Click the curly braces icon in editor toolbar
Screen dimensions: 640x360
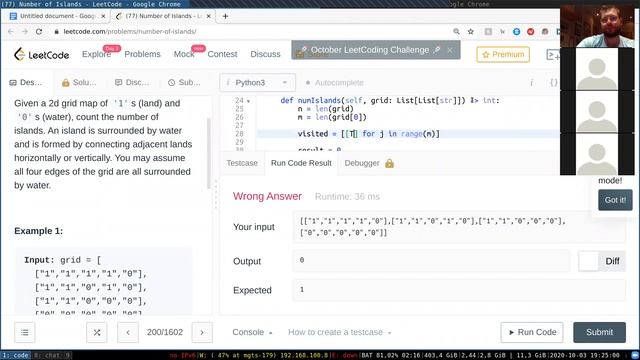coord(553,83)
